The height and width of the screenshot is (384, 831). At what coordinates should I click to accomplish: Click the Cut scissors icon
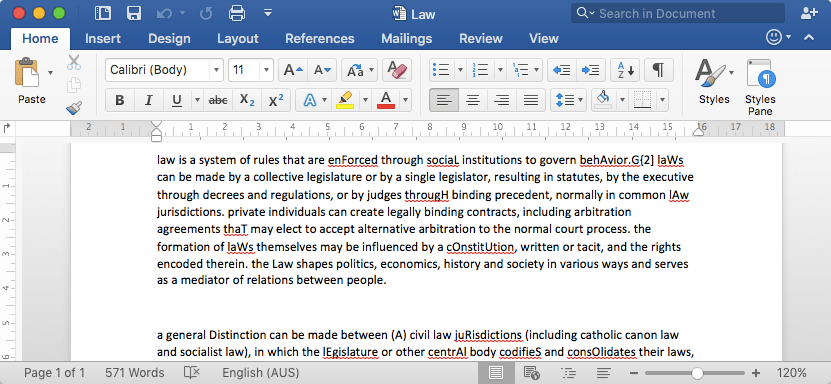74,62
